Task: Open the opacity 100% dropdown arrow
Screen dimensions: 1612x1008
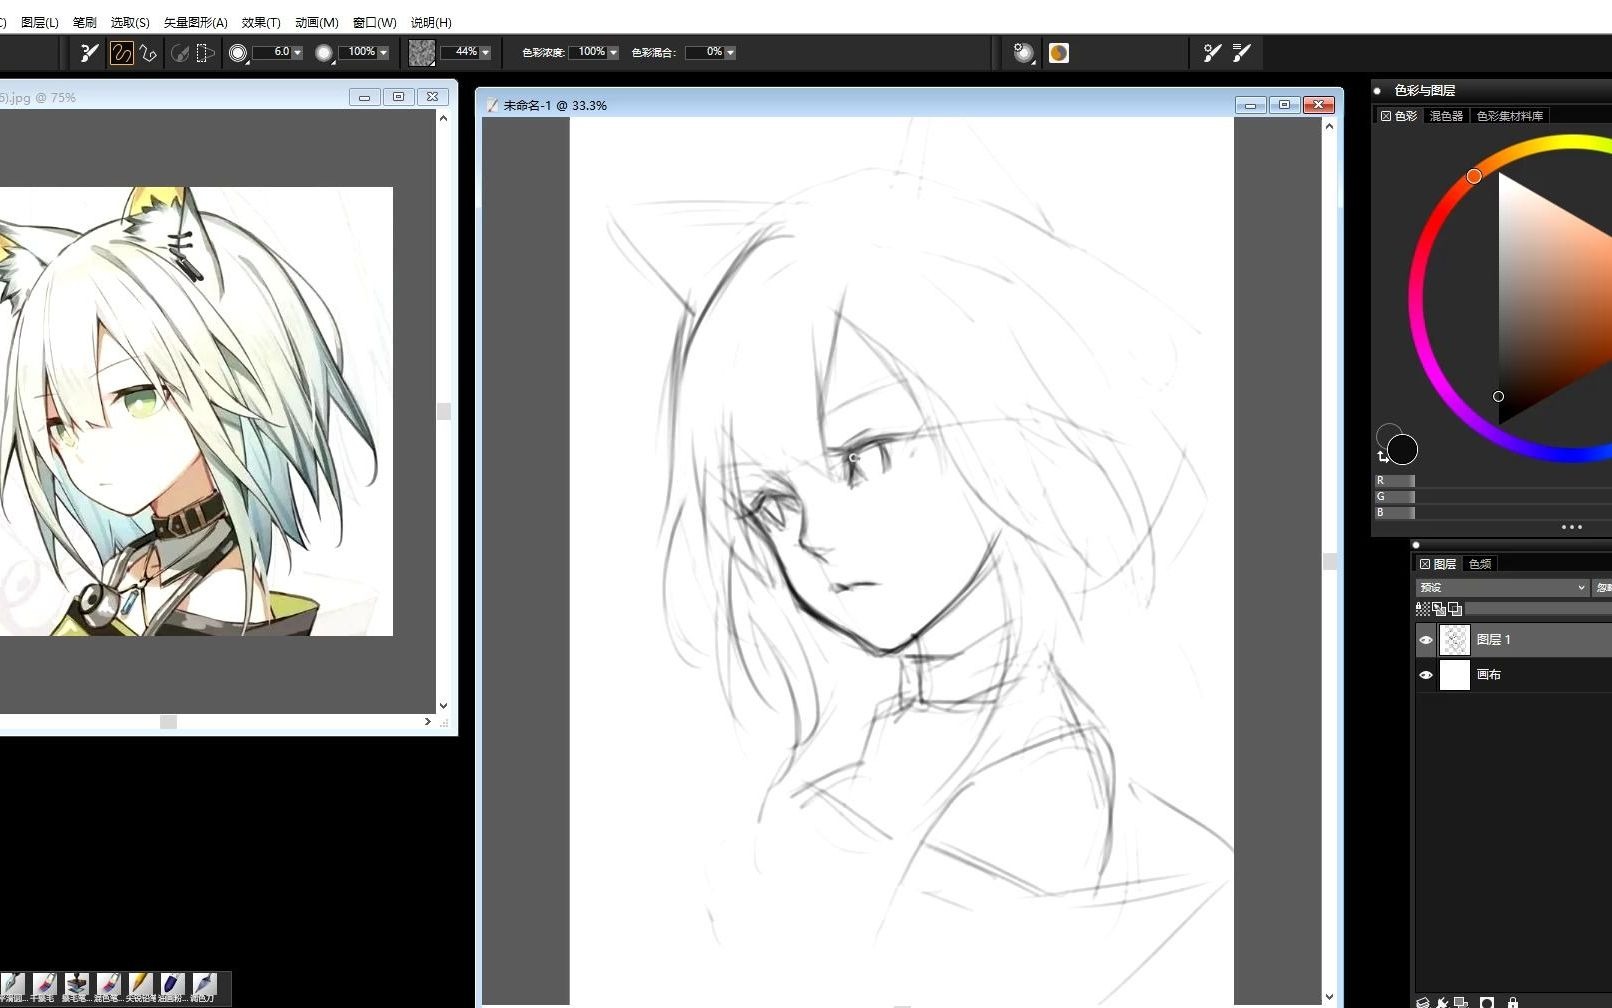Action: click(383, 53)
